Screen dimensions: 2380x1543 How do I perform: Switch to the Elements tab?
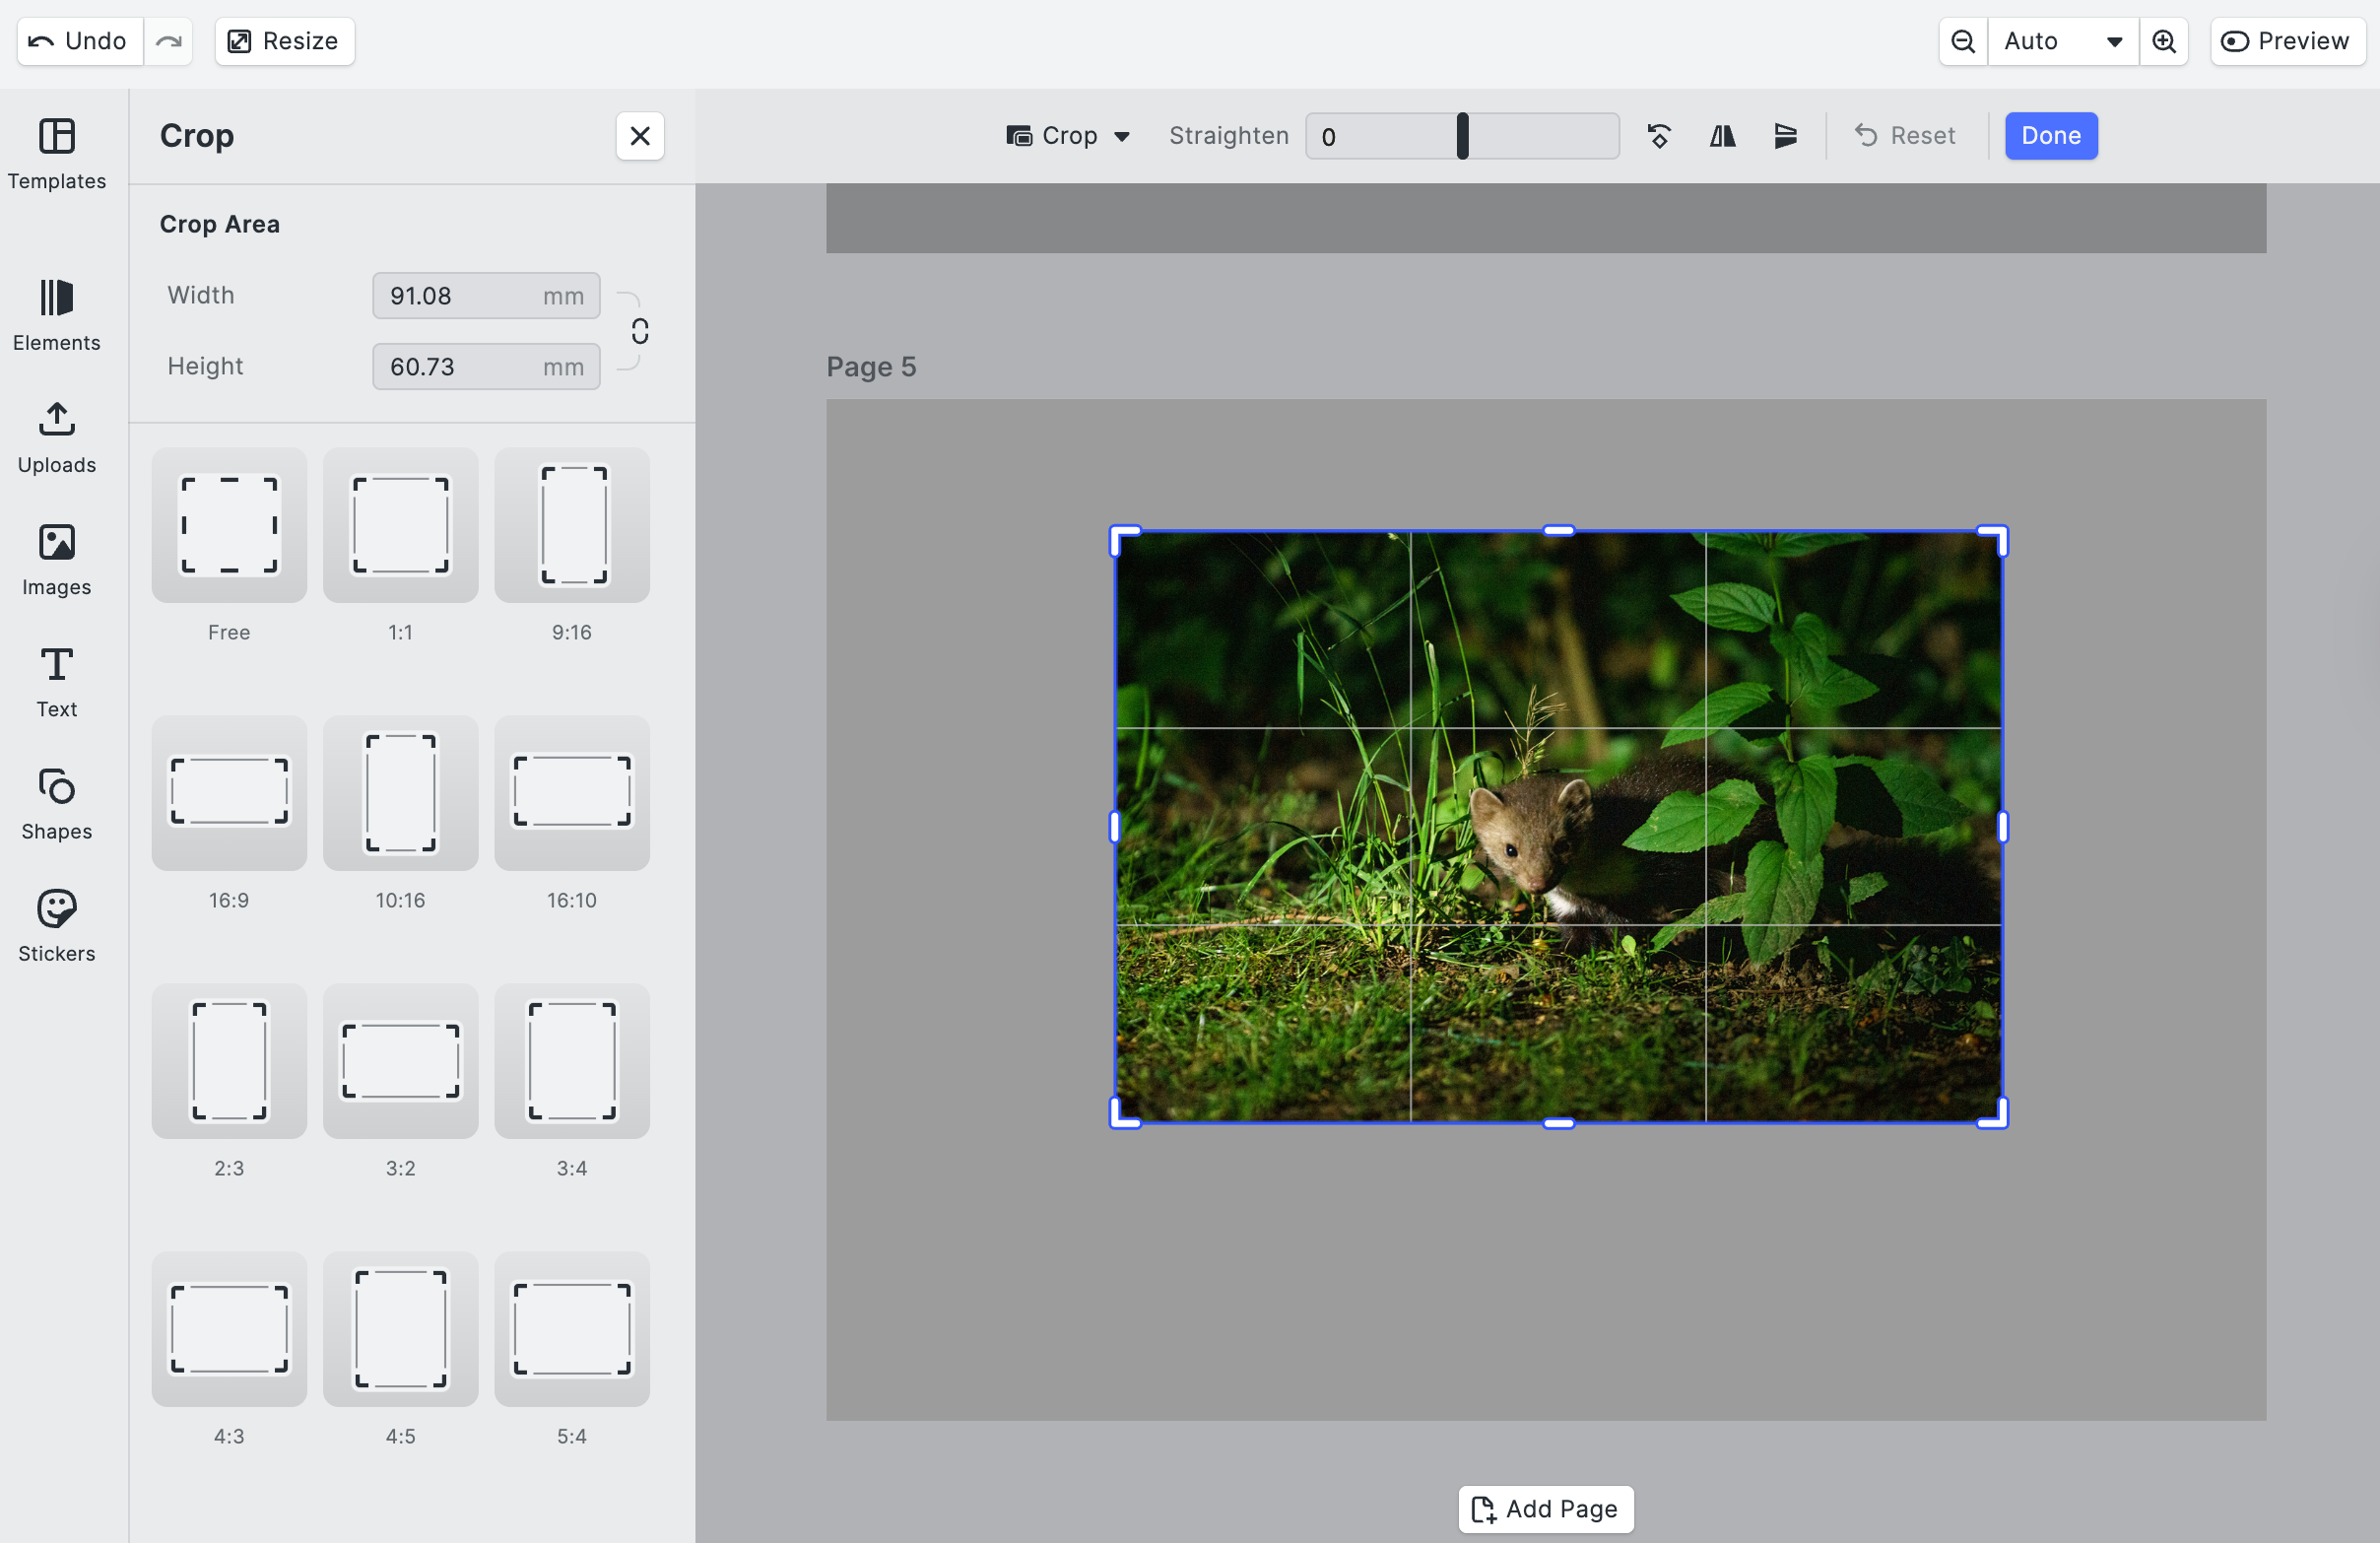pyautogui.click(x=57, y=315)
